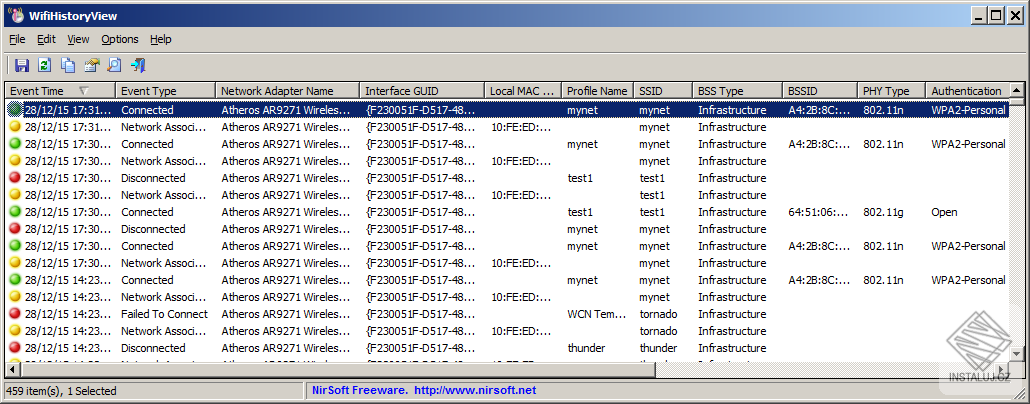
Task: Click the Network Adapter Name column header
Action: (x=288, y=91)
